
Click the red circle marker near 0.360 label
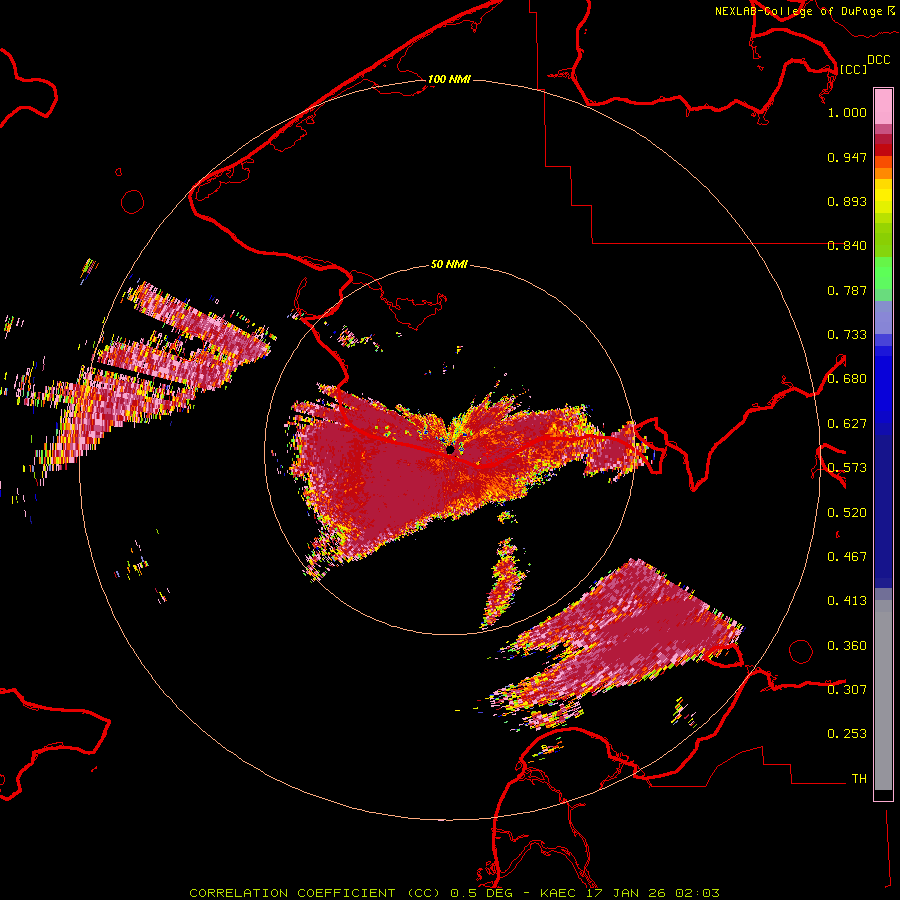[x=801, y=651]
